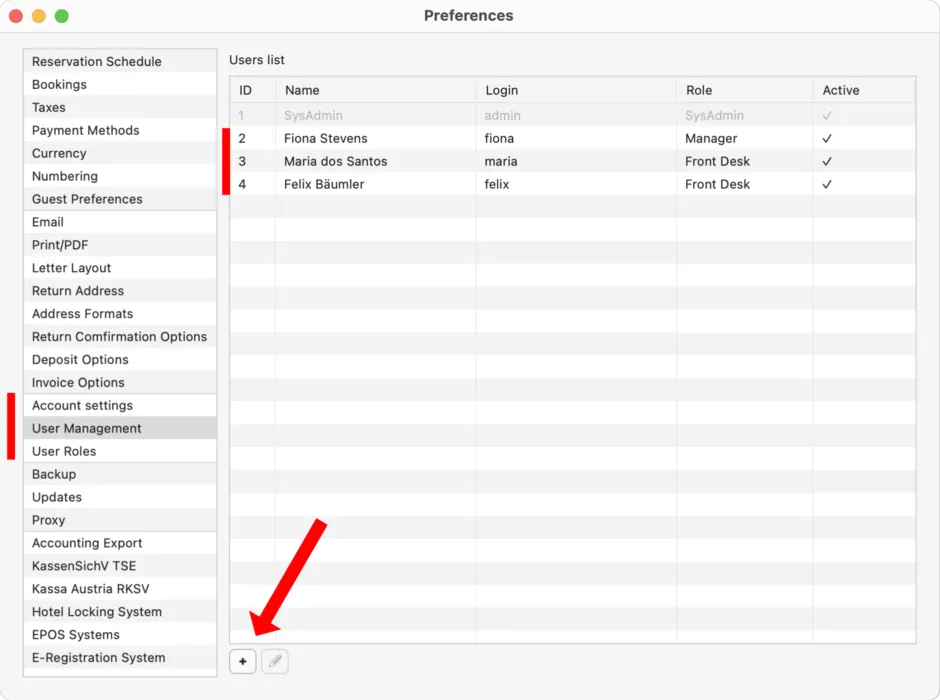Screen dimensions: 940x700
Task: Toggle active checkmark for Felix Bäumler
Action: [x=827, y=184]
